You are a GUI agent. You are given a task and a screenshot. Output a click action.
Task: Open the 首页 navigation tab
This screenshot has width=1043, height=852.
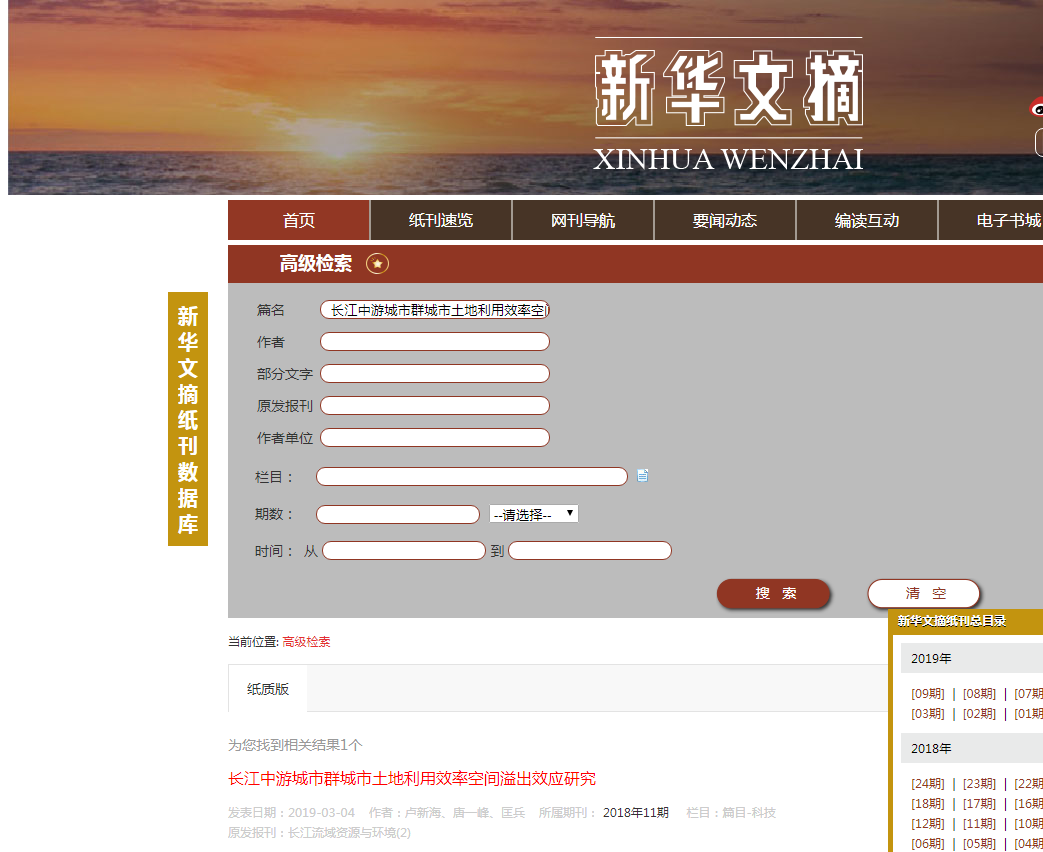pos(299,220)
